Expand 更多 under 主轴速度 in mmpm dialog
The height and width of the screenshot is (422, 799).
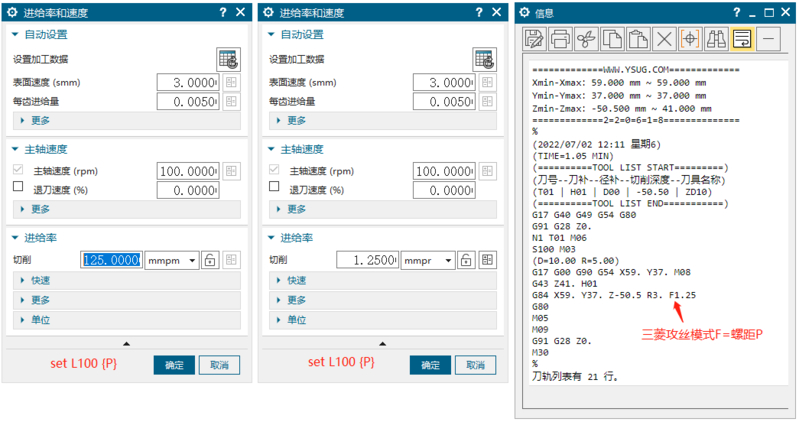click(126, 209)
